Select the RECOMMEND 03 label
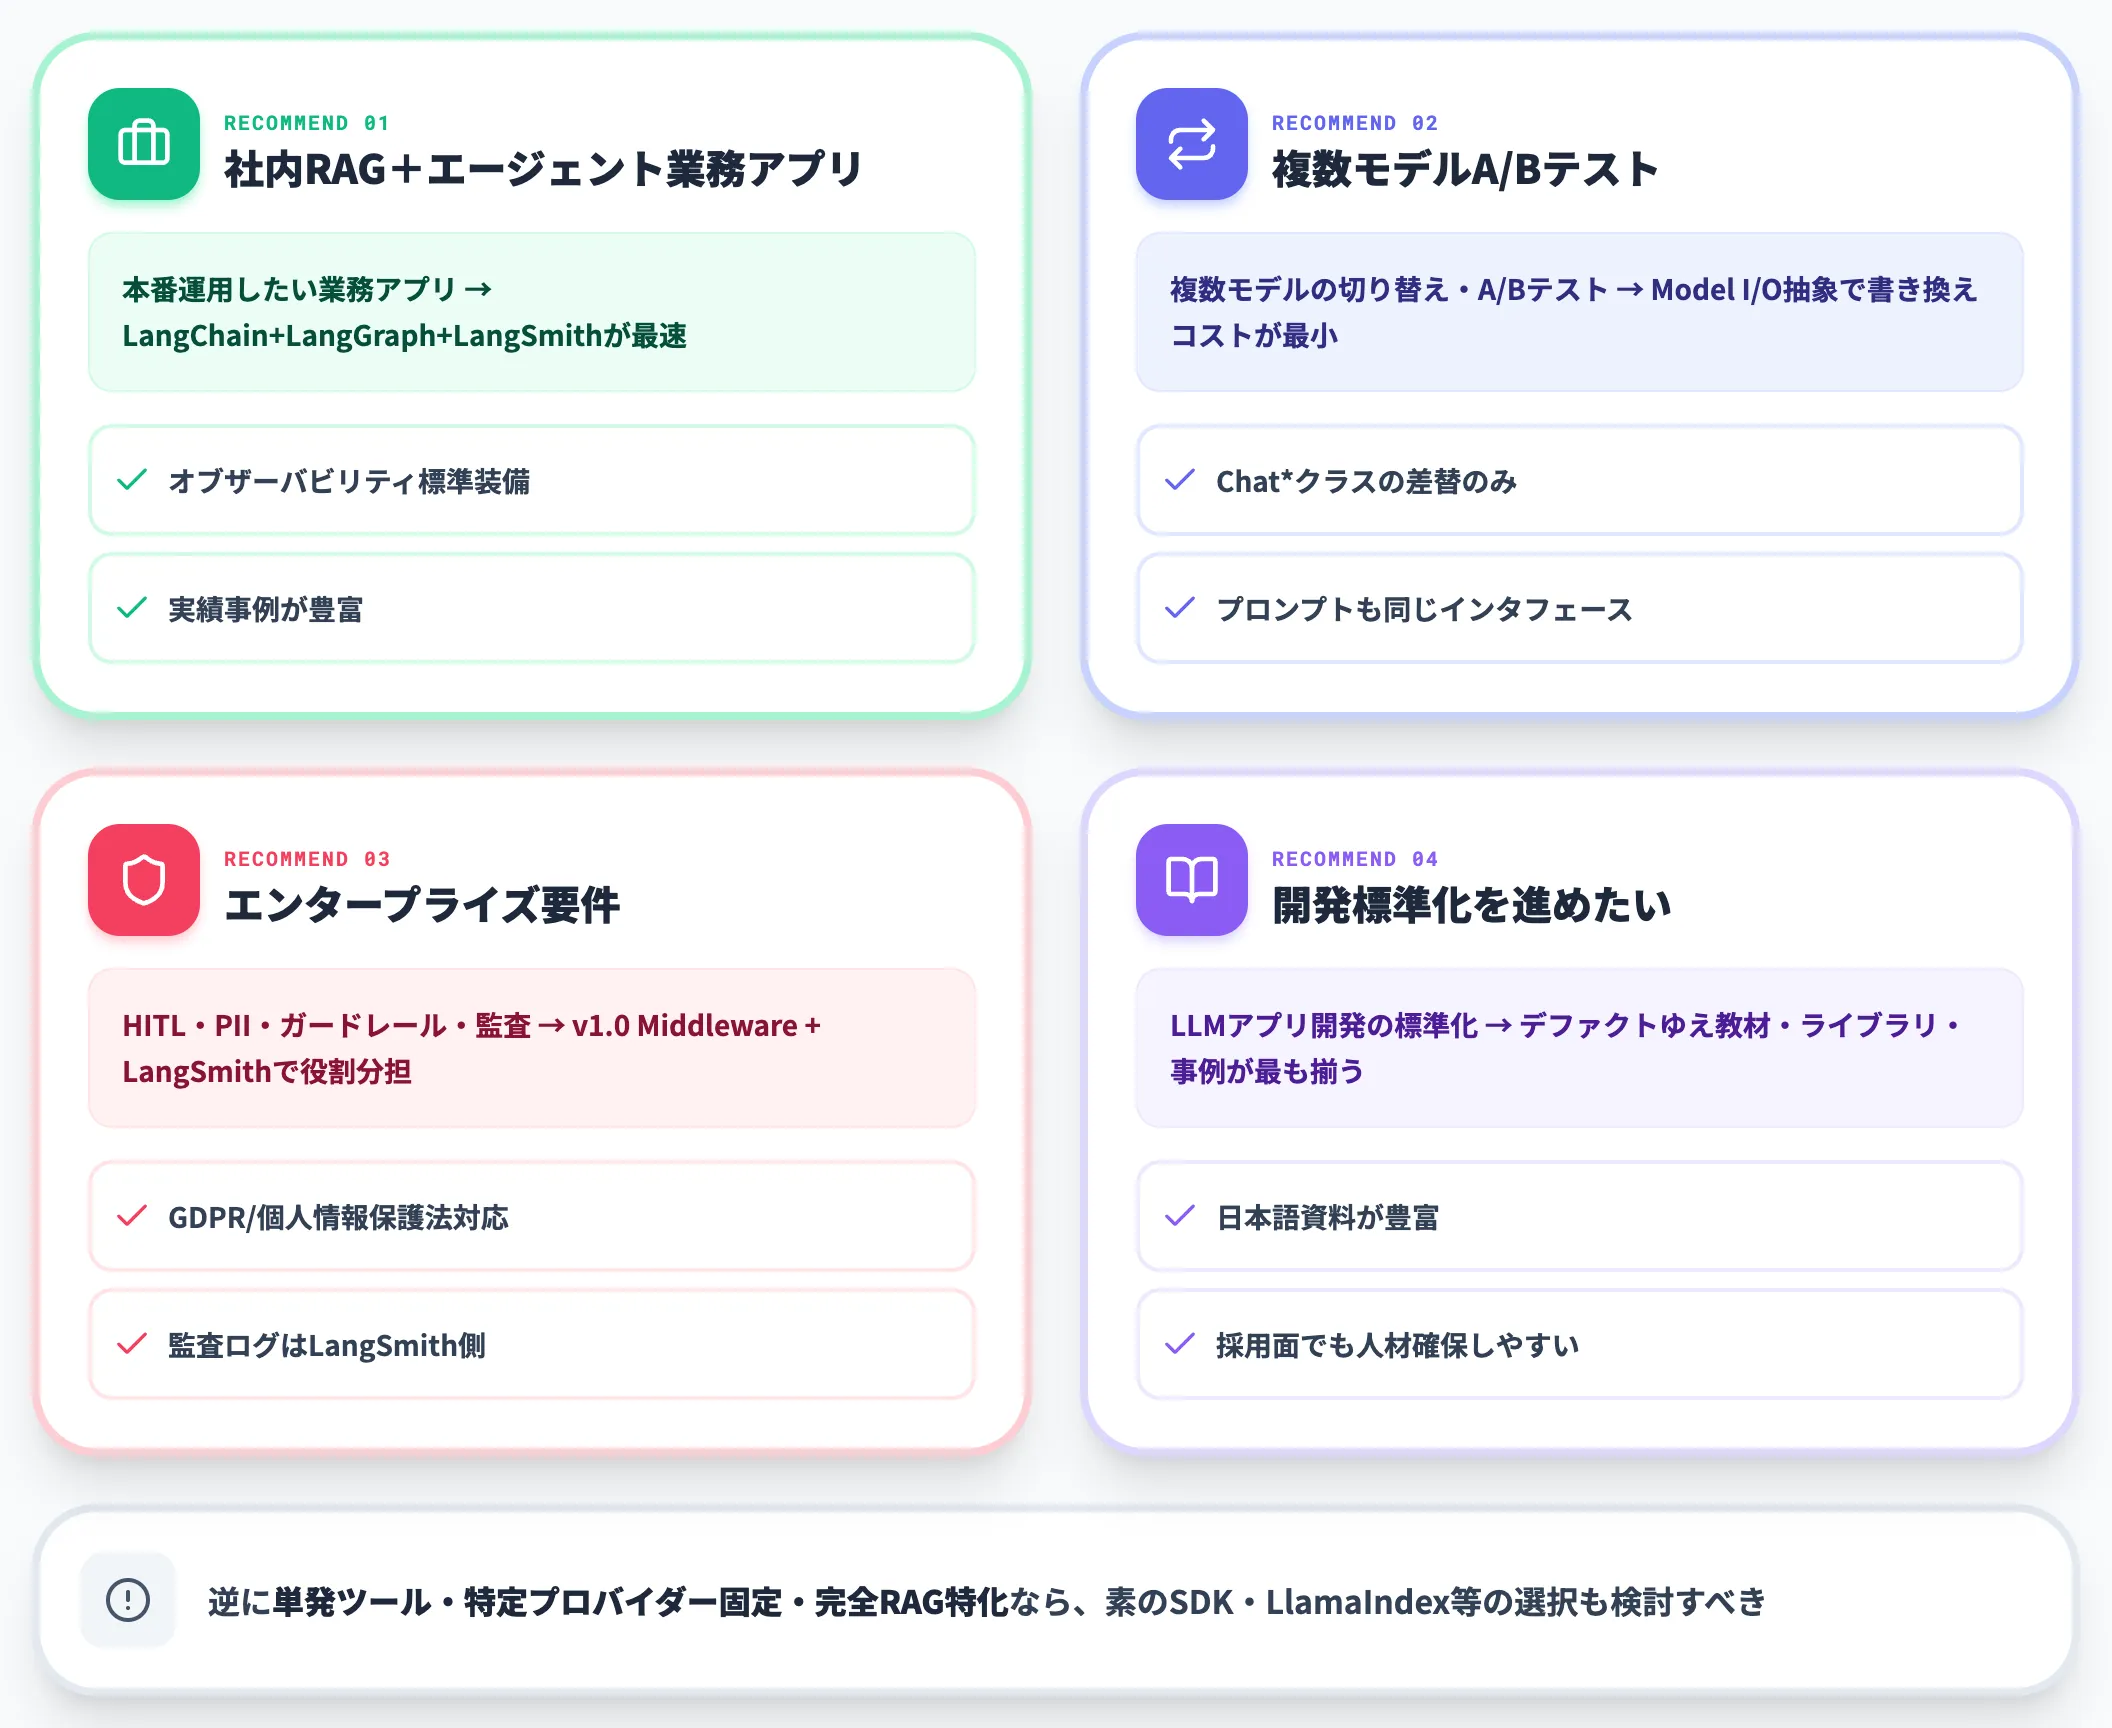The width and height of the screenshot is (2112, 1728). (x=306, y=859)
